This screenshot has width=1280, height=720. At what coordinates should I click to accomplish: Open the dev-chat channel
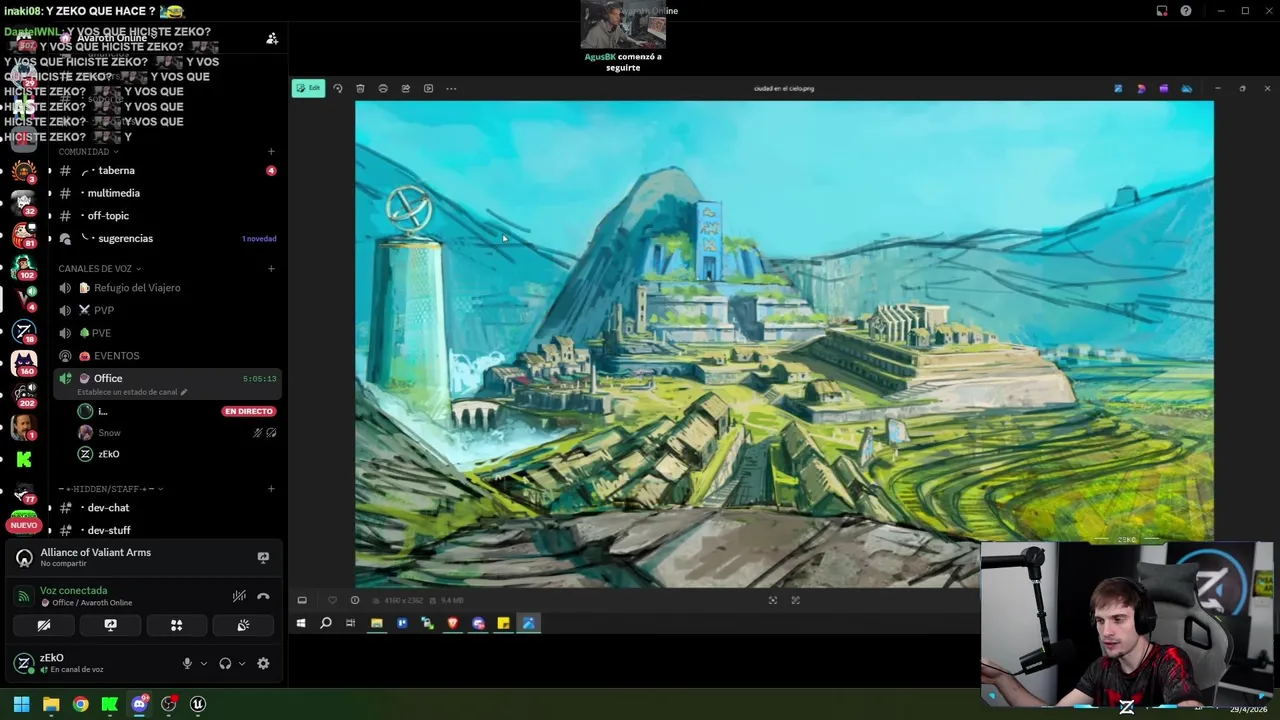167,508
